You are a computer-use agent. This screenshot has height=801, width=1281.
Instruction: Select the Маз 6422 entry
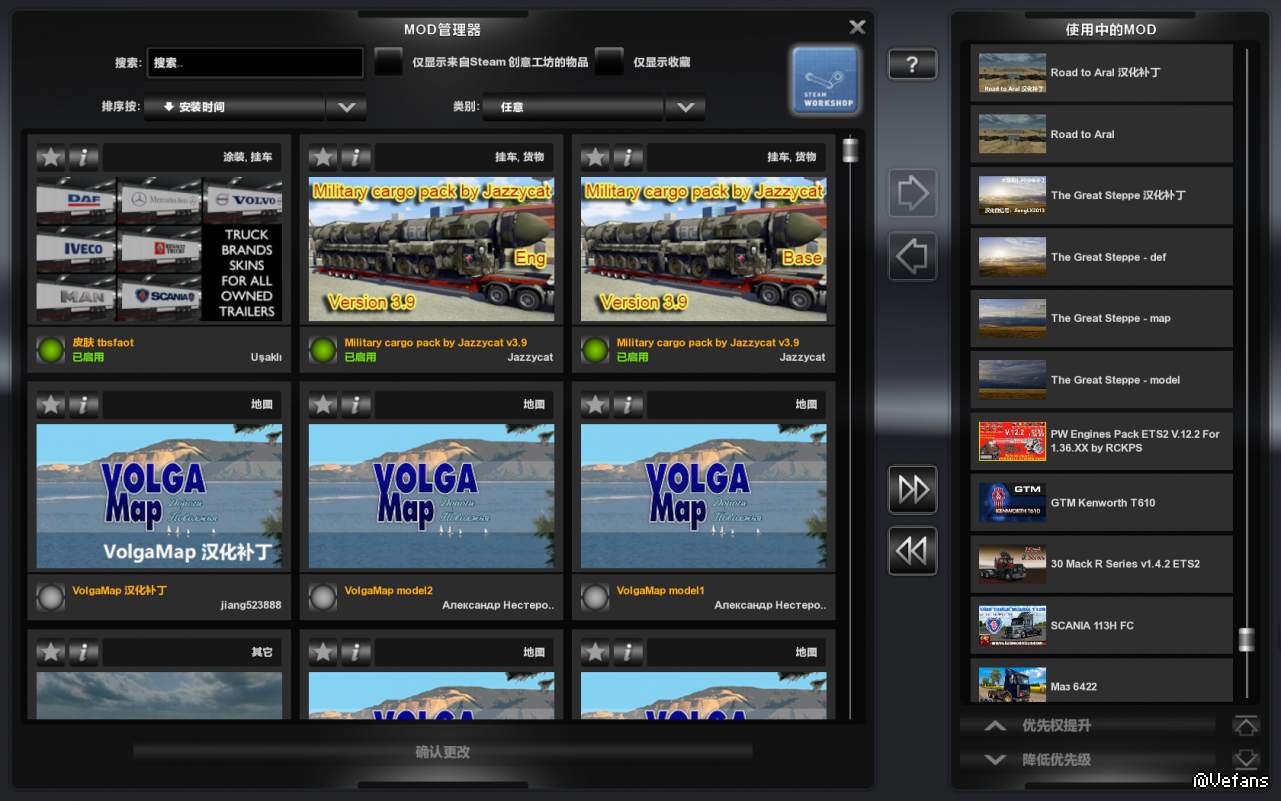[1102, 680]
